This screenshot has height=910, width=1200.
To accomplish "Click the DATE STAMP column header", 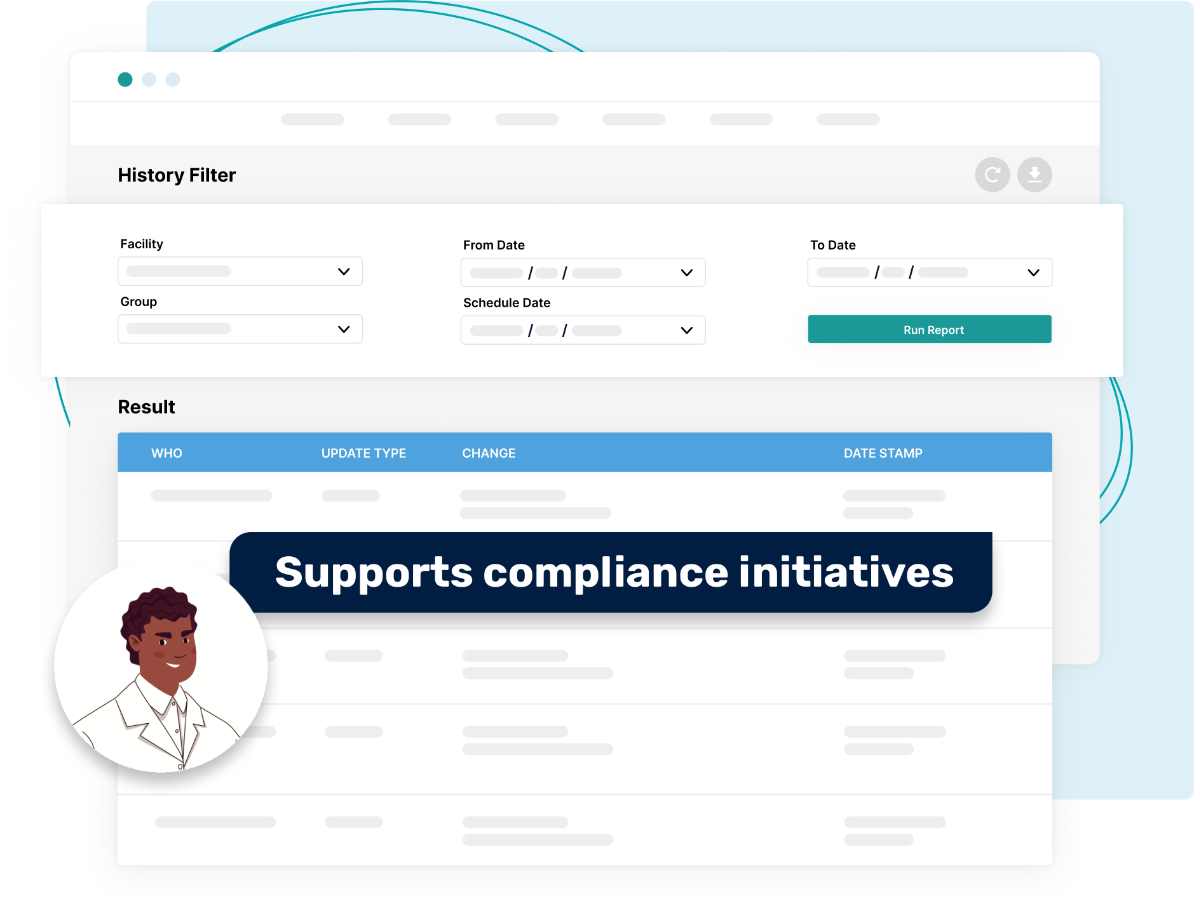I will (x=883, y=453).
